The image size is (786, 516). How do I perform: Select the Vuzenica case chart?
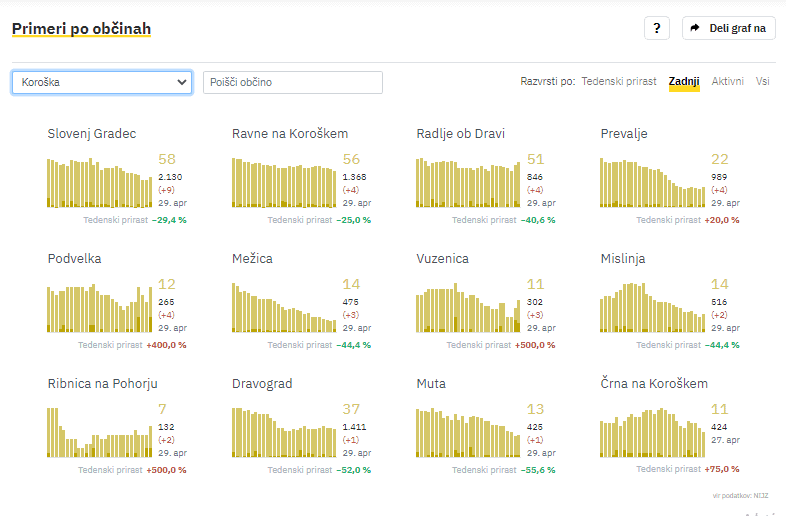coord(468,307)
